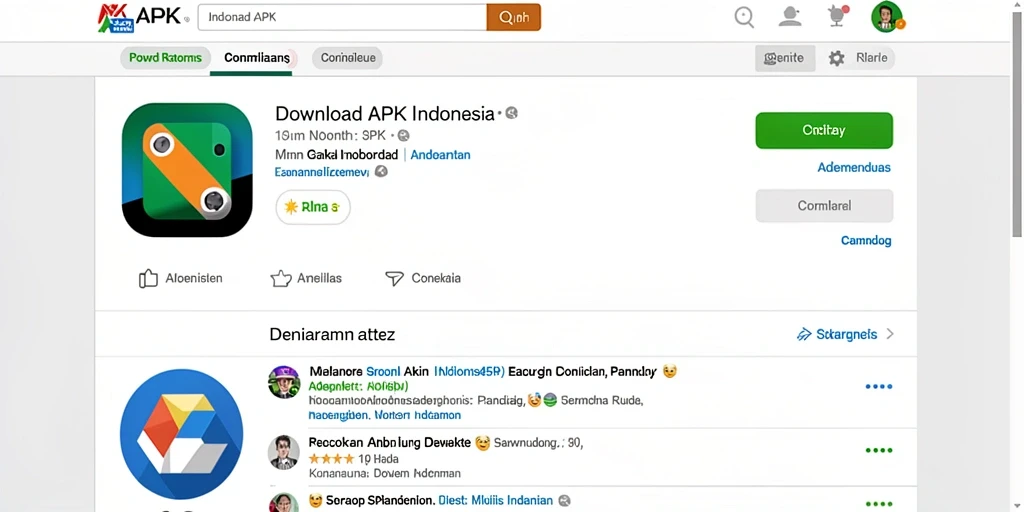Open the user account silhouette icon

(790, 17)
